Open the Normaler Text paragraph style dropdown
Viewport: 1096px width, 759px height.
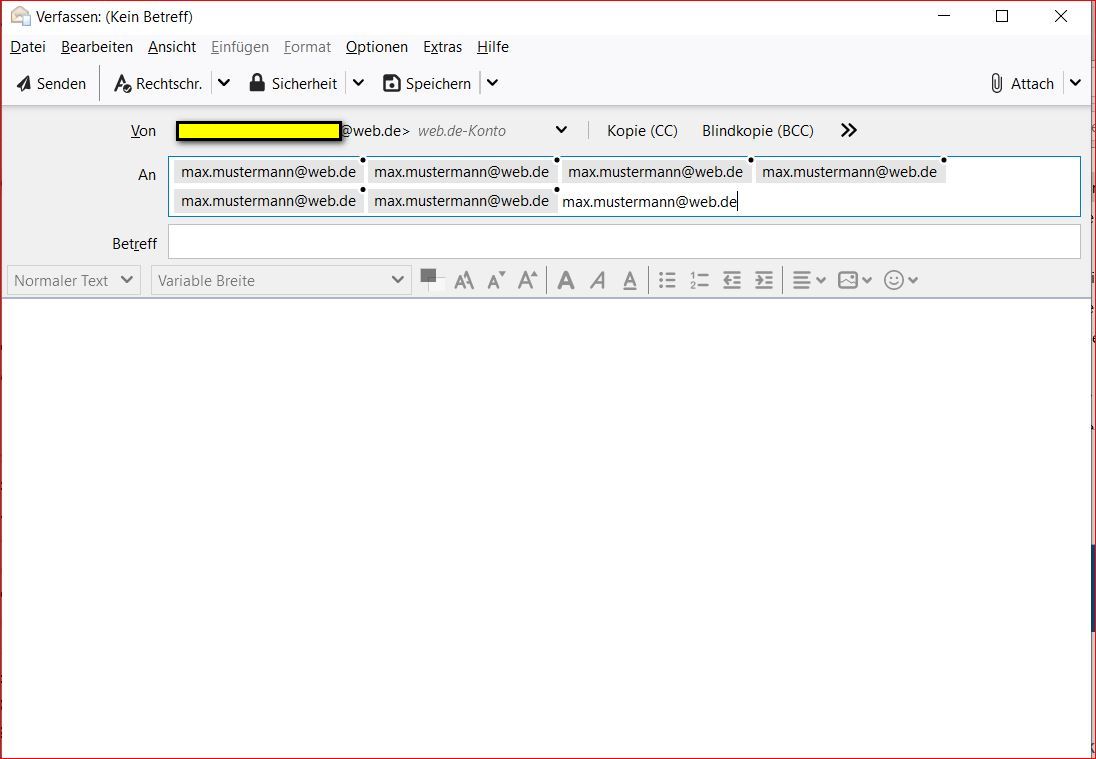click(73, 280)
